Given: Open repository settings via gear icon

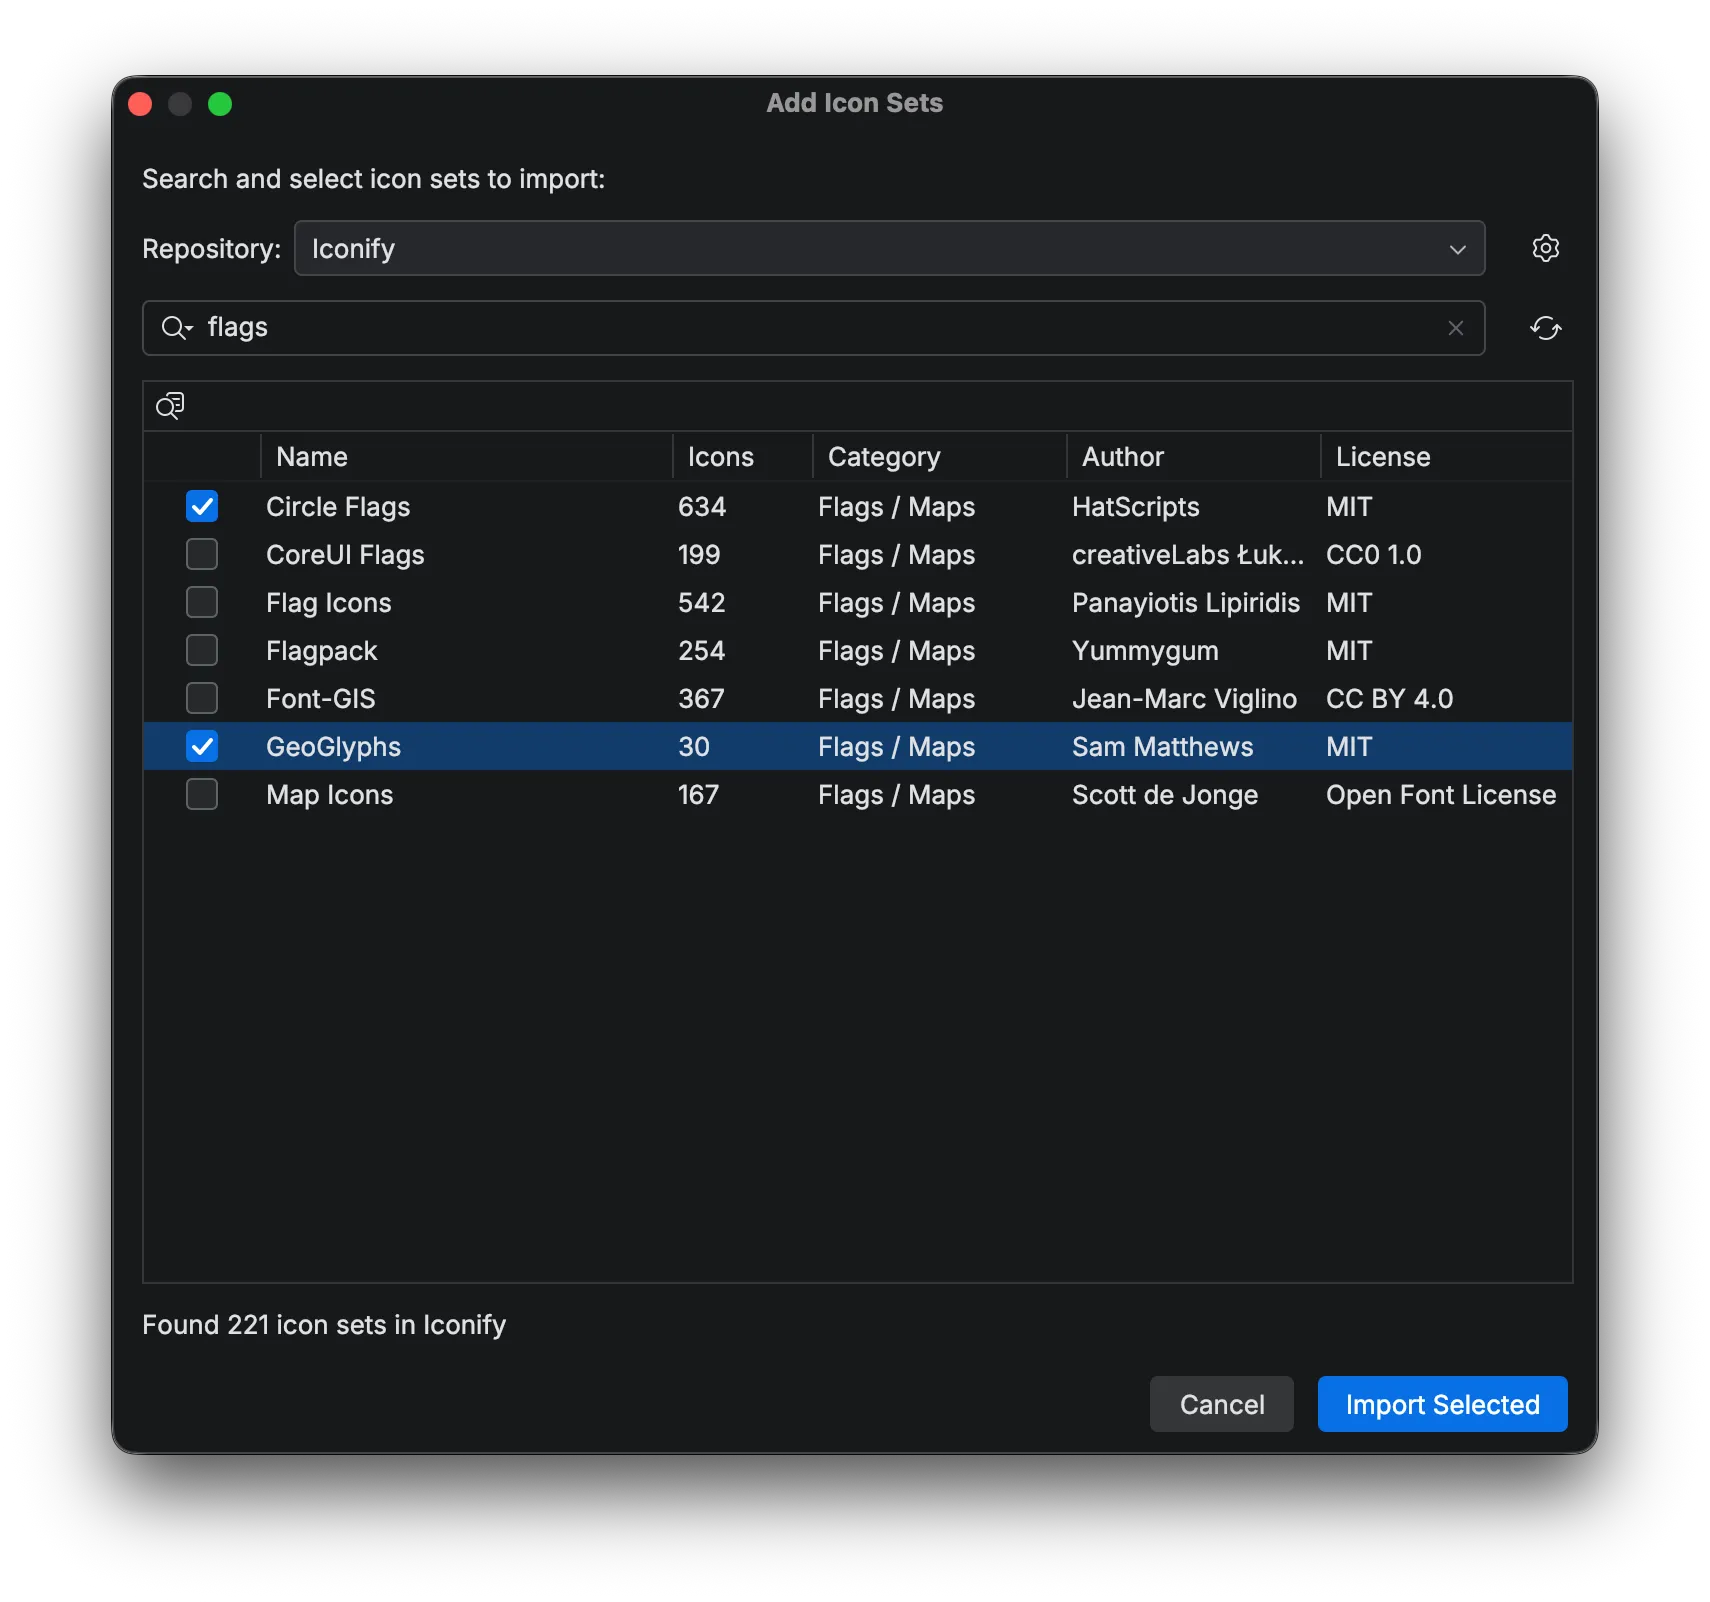Looking at the screenshot, I should coord(1545,248).
